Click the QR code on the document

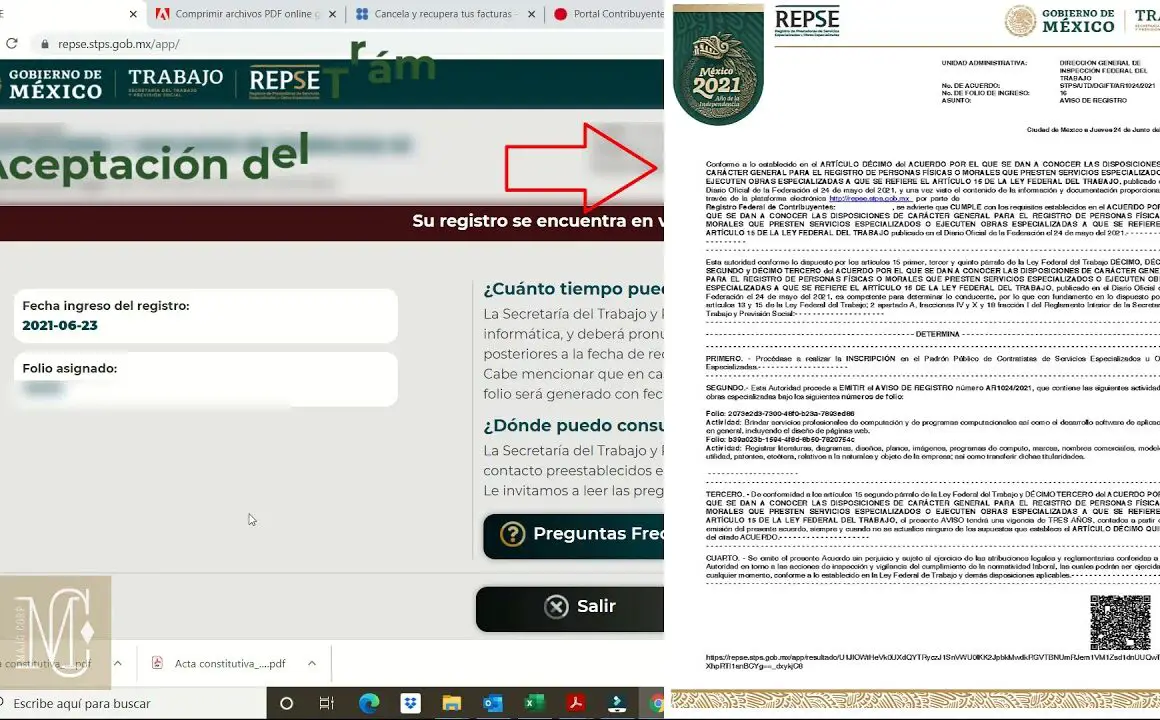pos(1120,622)
